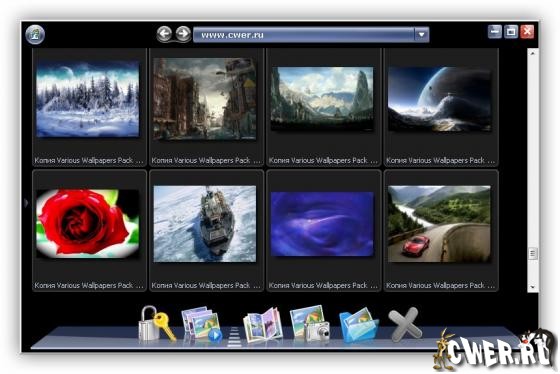Viewport: 560px width, 374px height.
Task: Select the ruined city street thumbnail
Action: pyautogui.click(x=205, y=99)
